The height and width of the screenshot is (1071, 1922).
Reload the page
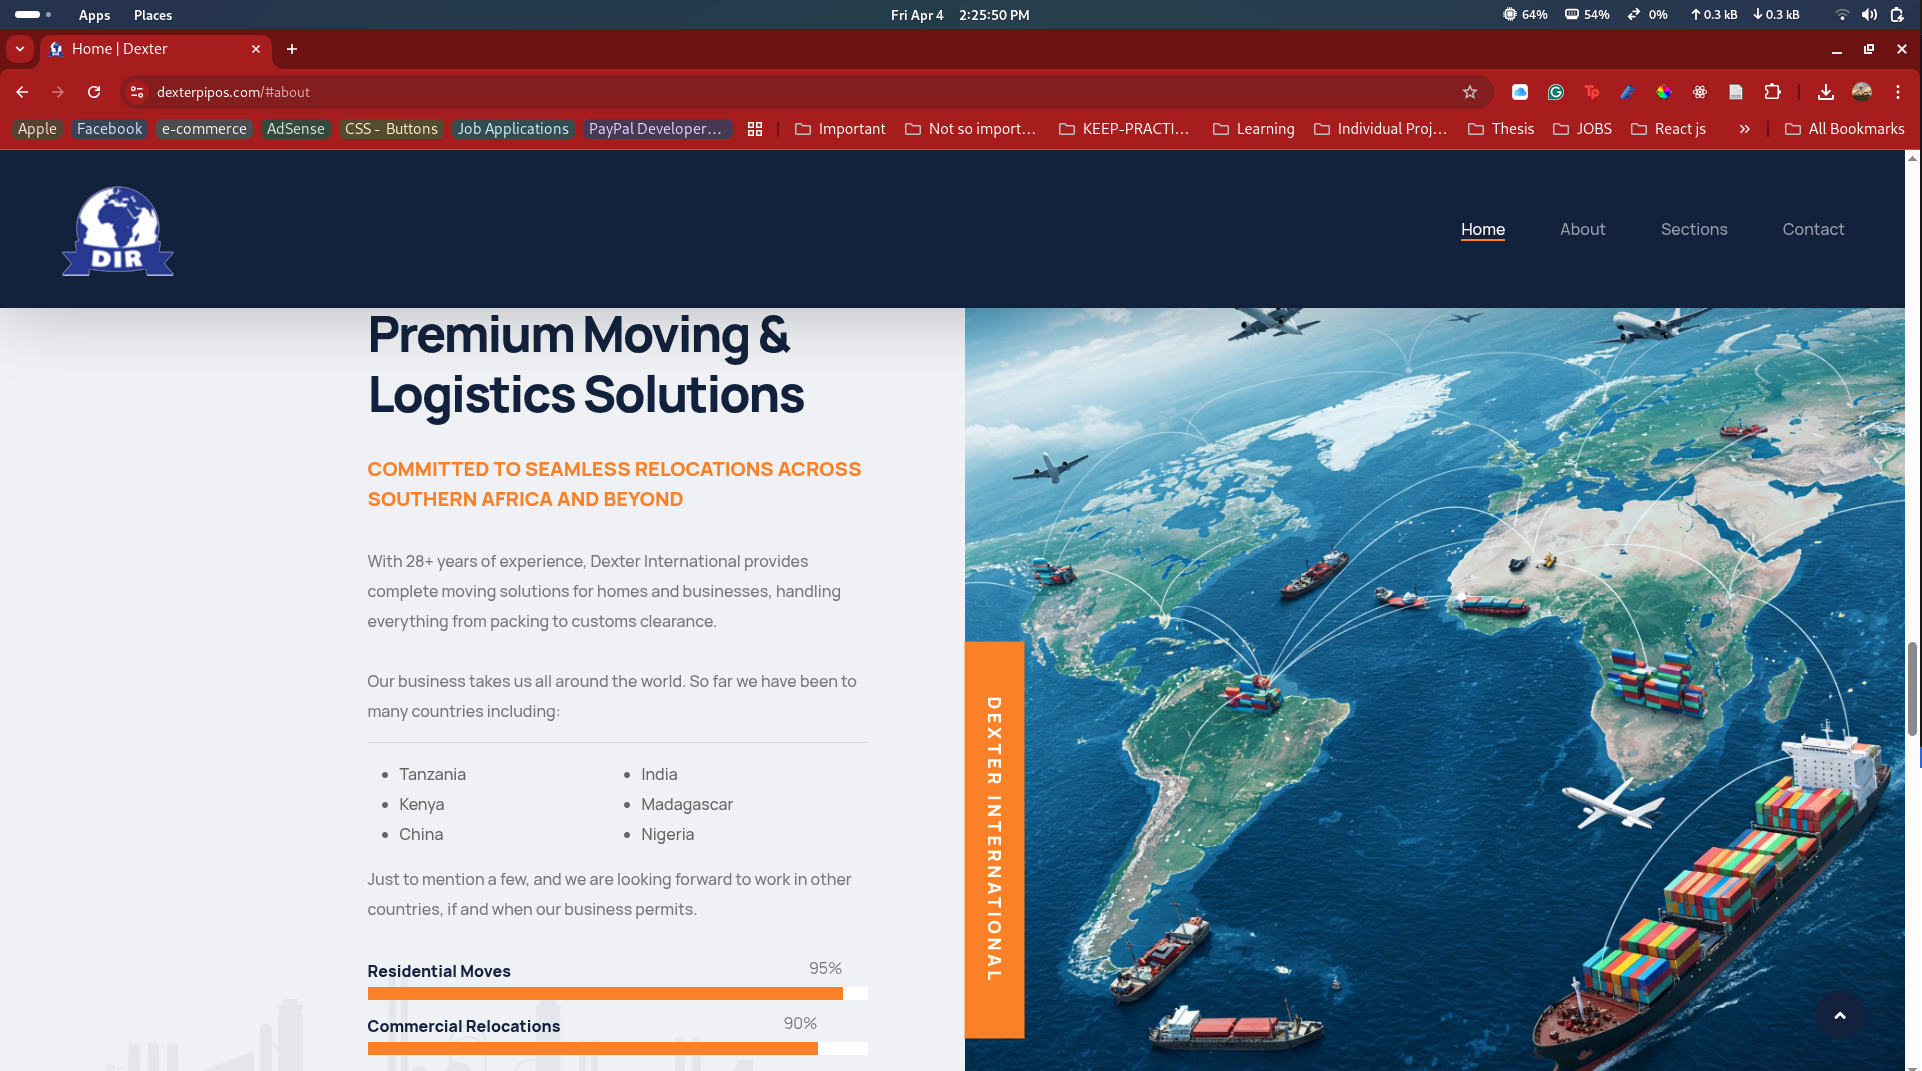pos(94,92)
